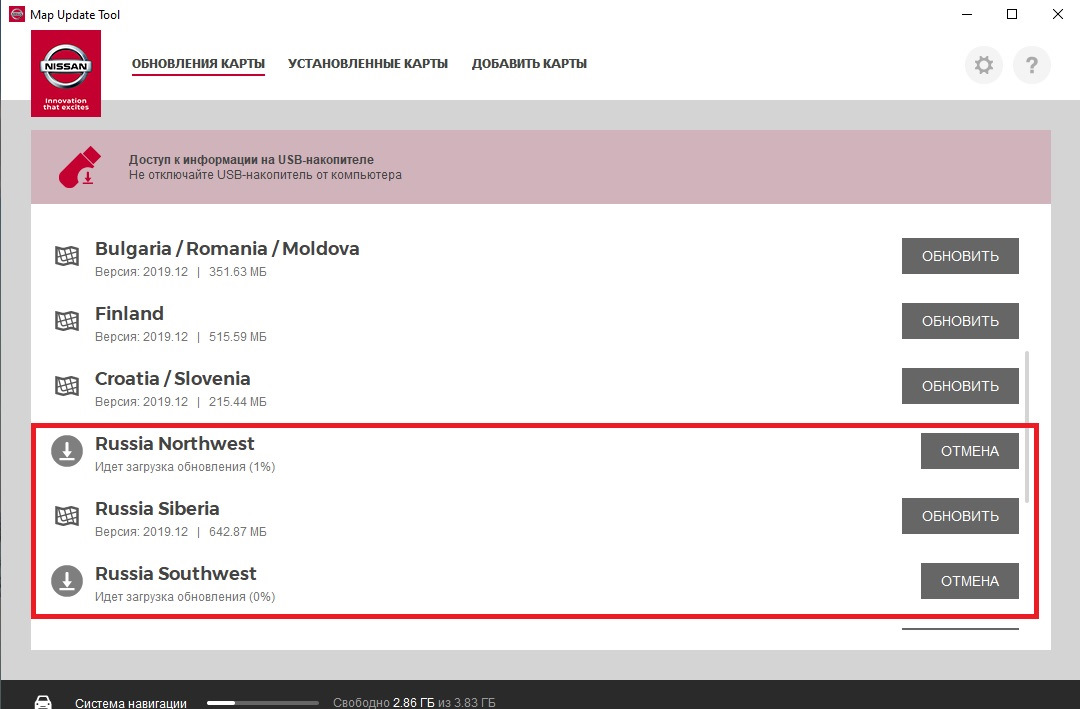Select the Finland map title
Screen dimensions: 1080x709
tap(129, 314)
